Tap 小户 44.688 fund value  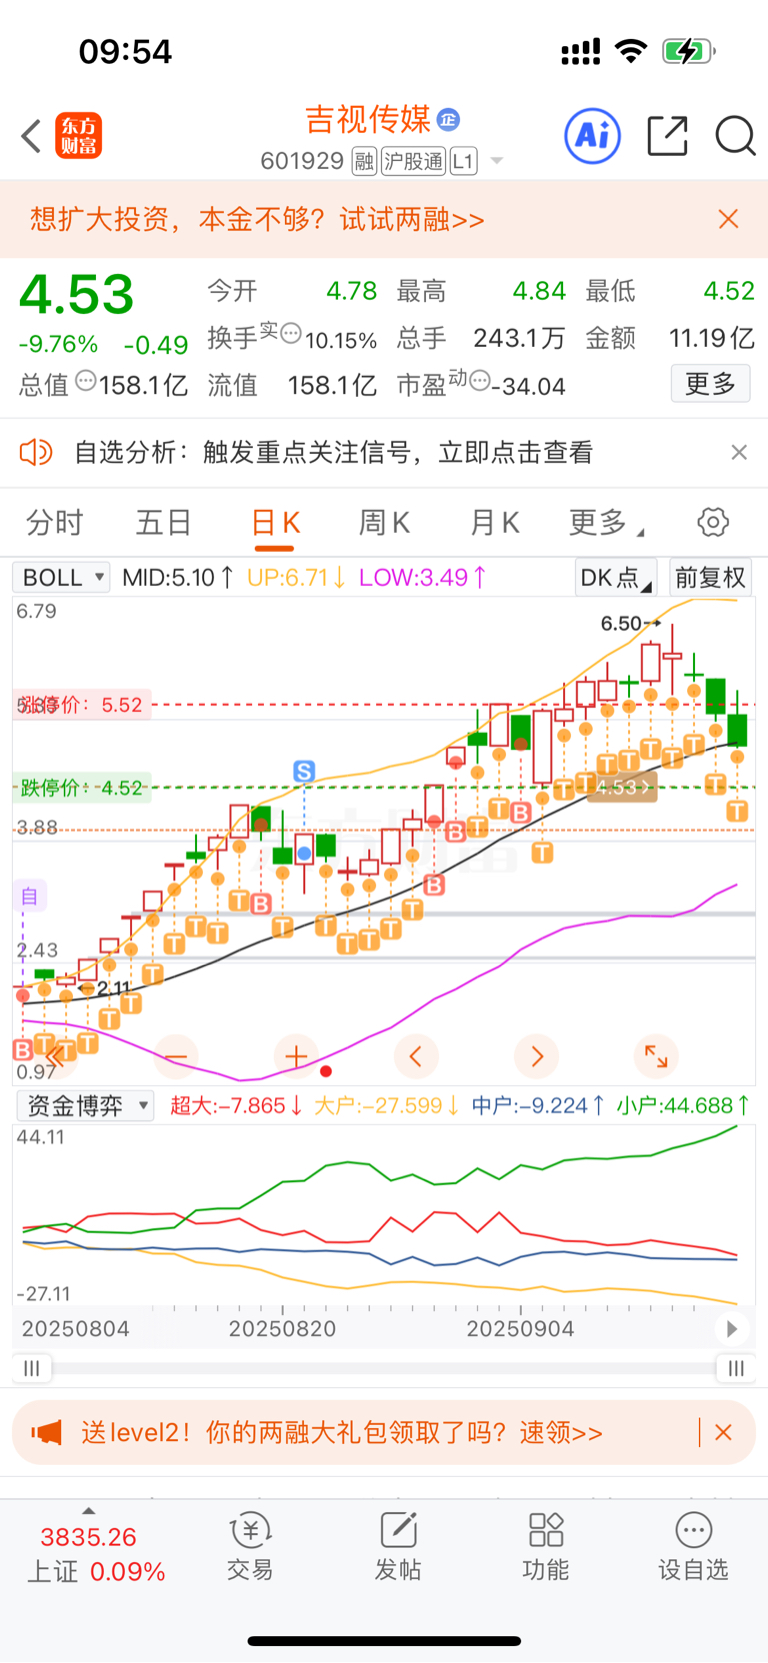684,1105
